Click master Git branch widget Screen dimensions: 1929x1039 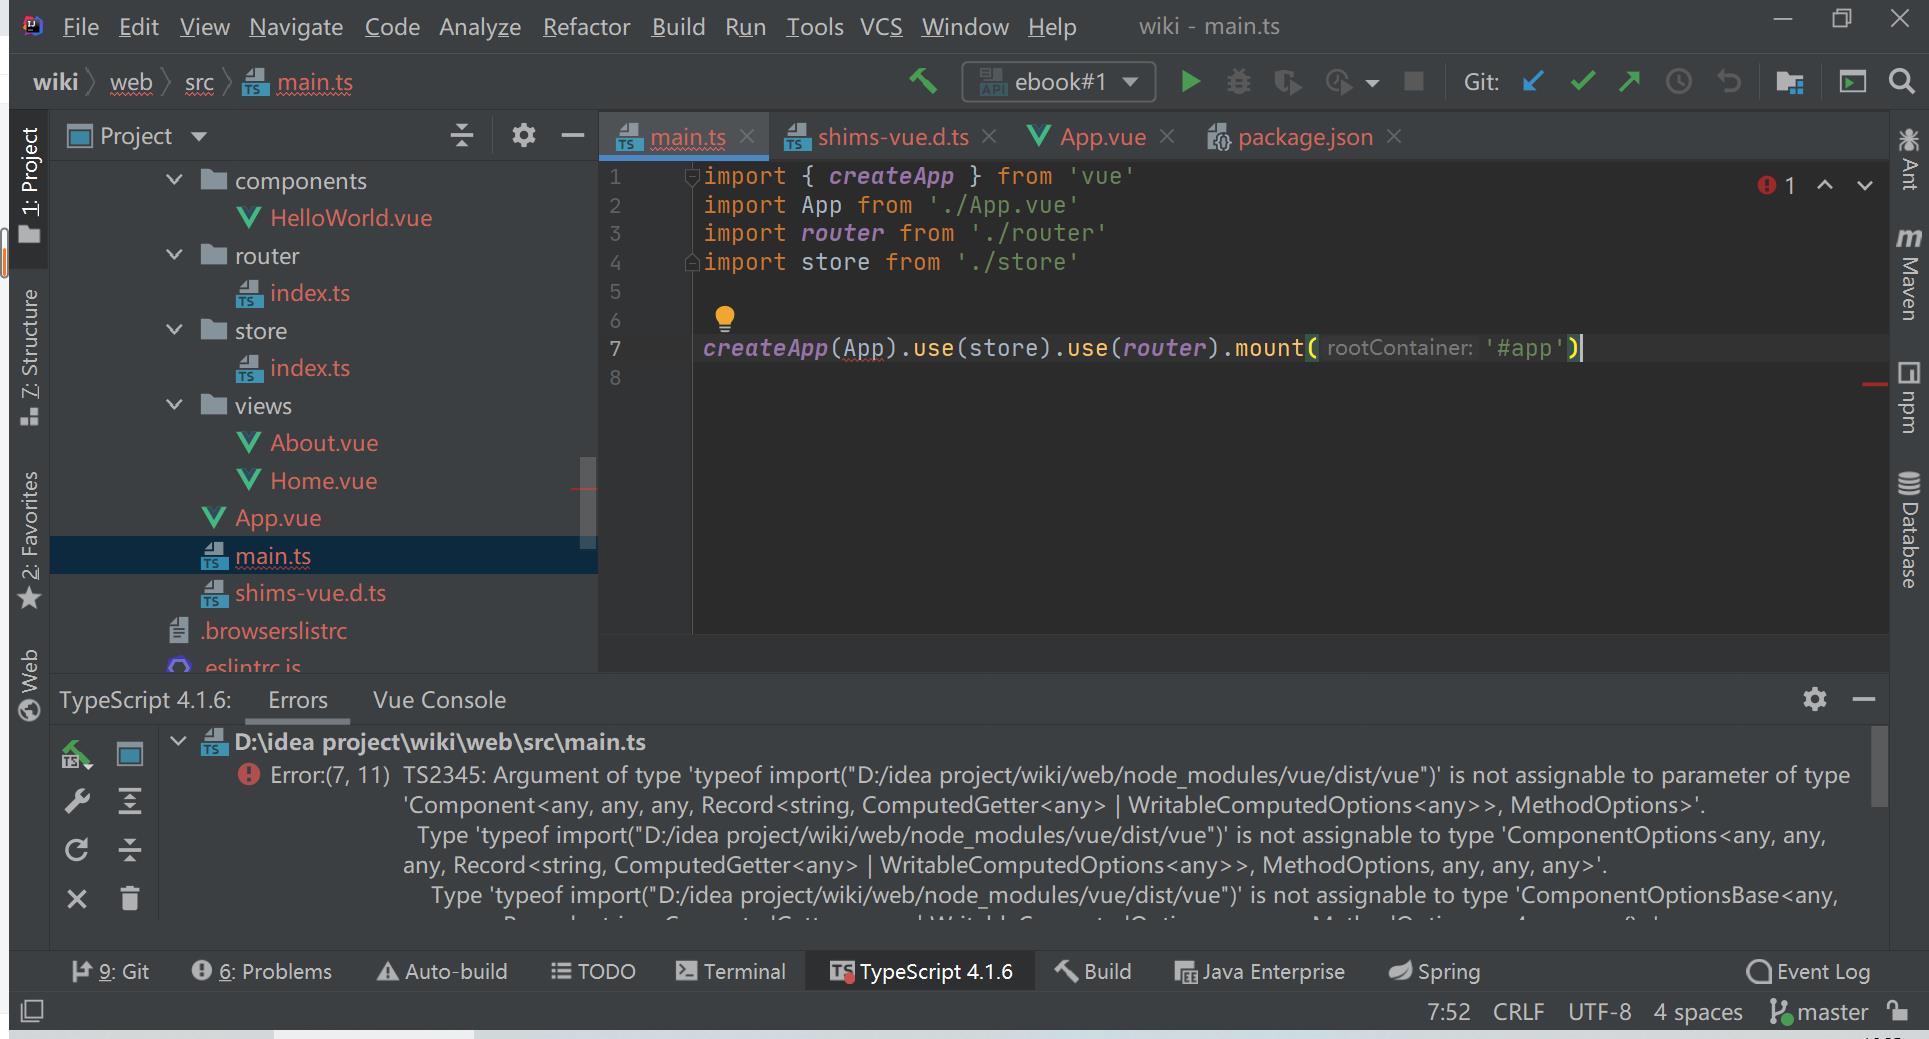pyautogui.click(x=1818, y=1012)
